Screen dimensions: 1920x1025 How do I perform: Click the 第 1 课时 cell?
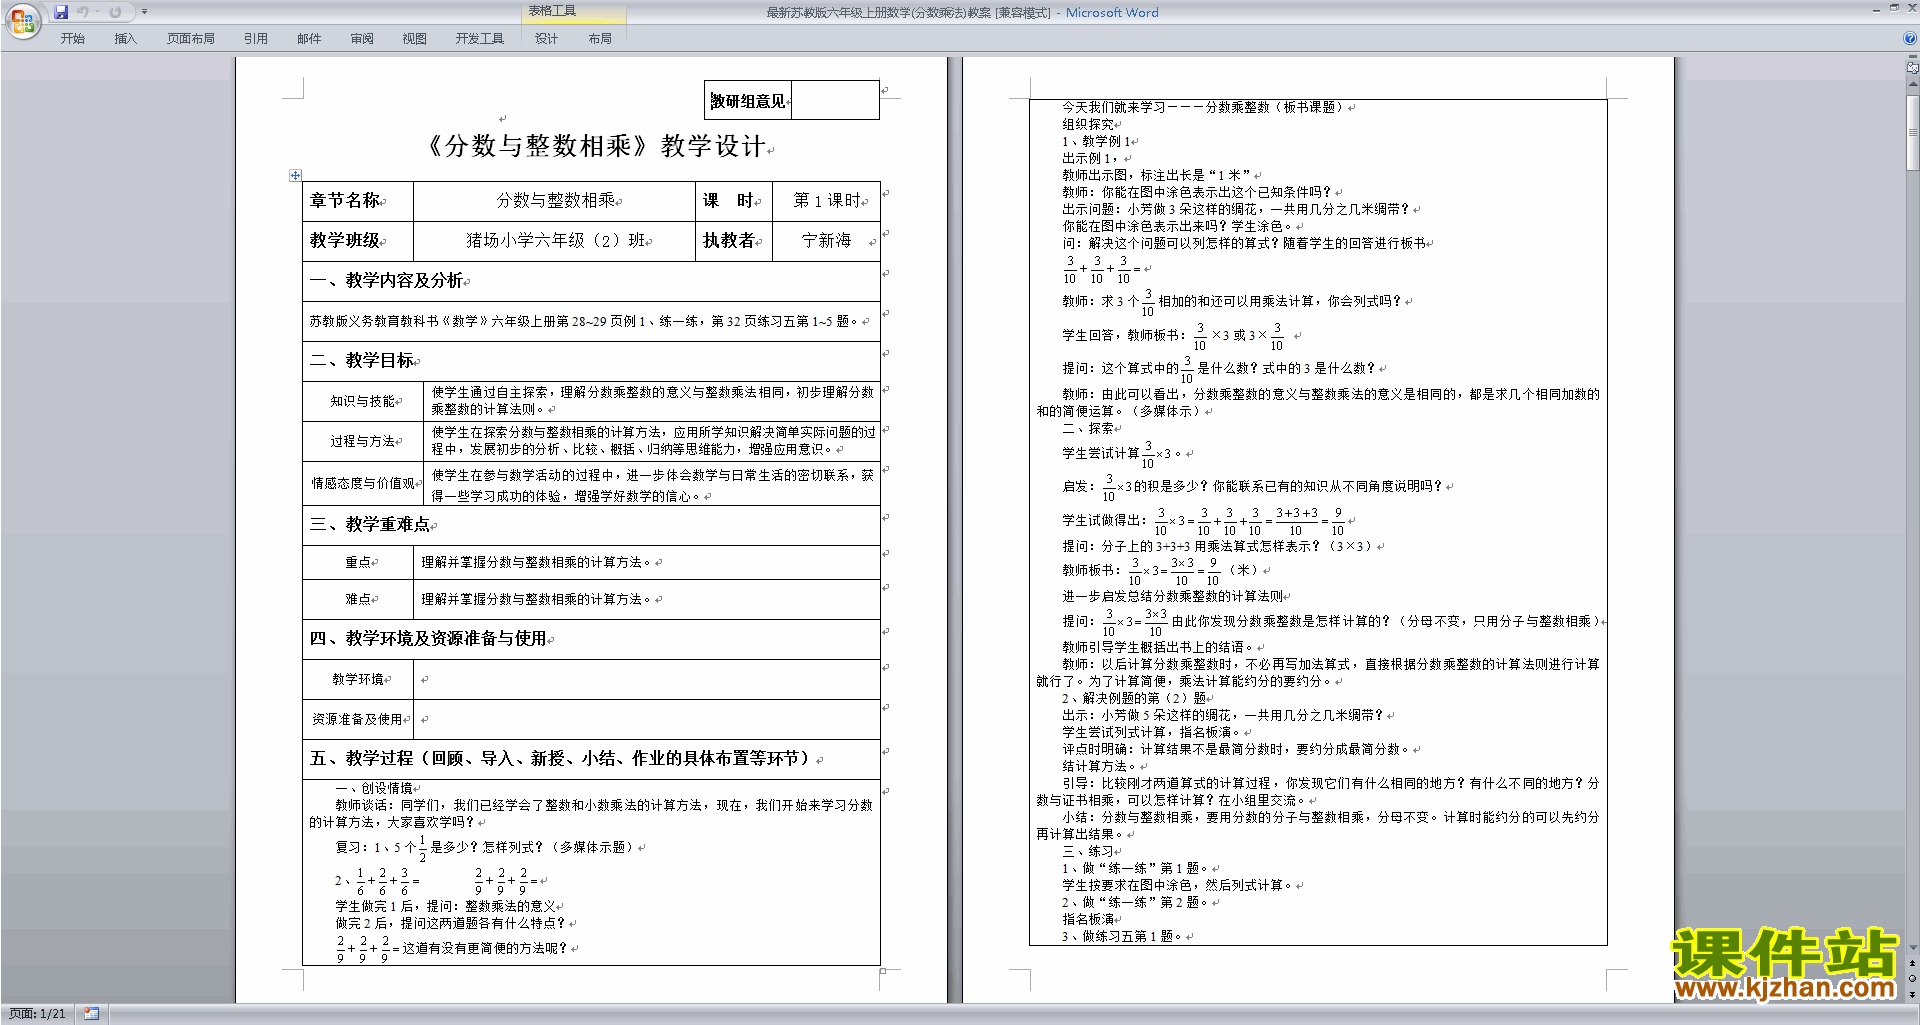pyautogui.click(x=826, y=201)
